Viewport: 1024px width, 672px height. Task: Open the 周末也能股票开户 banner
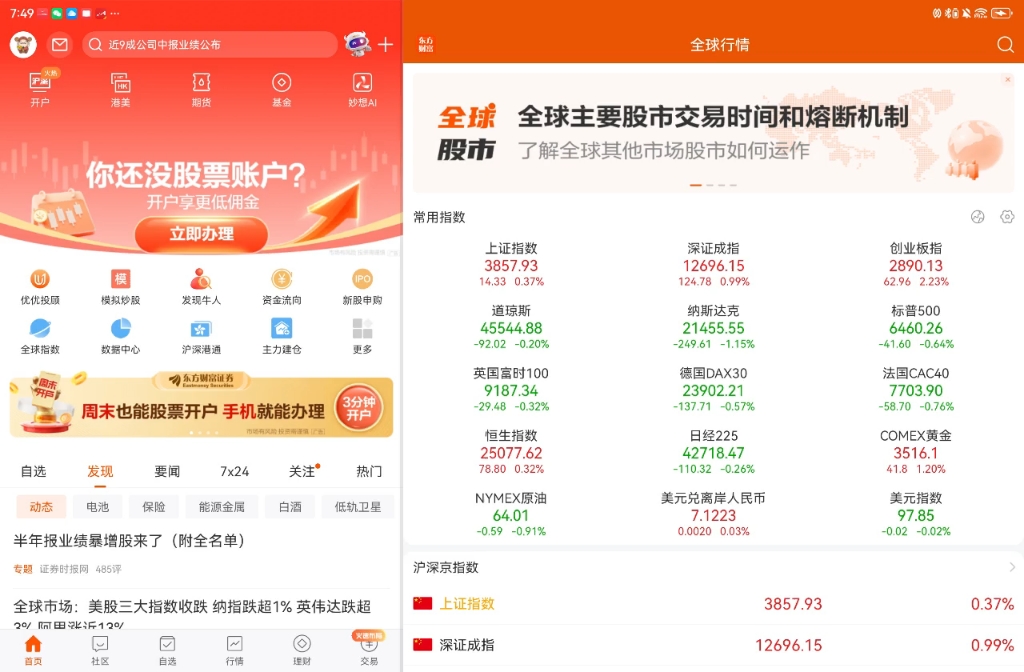point(201,405)
